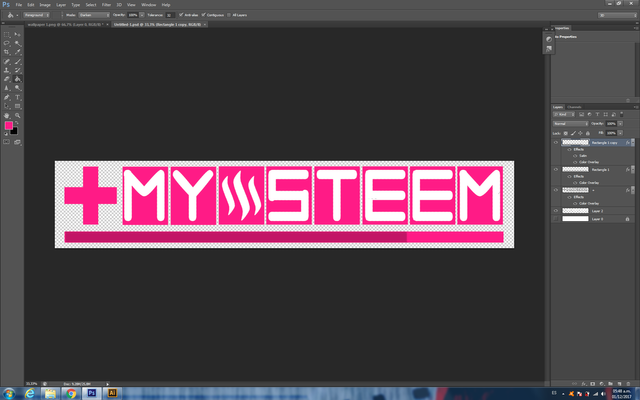Open the tool preset picker arrow
640x400 pixels.
[x=17, y=16]
